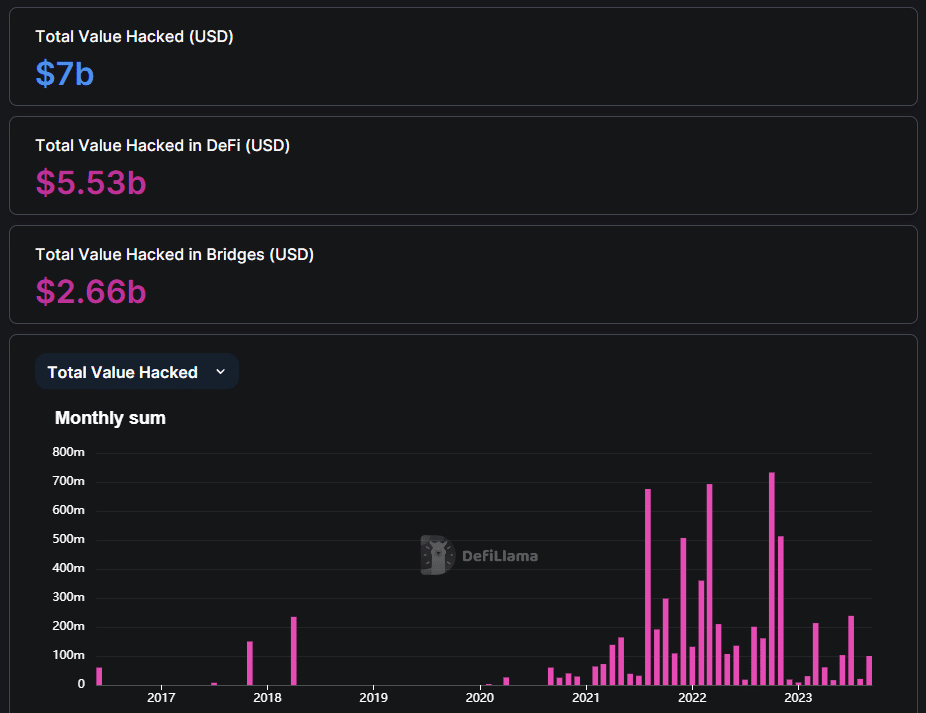Click the 2023 x-axis label
Image resolution: width=926 pixels, height=713 pixels.
pyautogui.click(x=798, y=698)
